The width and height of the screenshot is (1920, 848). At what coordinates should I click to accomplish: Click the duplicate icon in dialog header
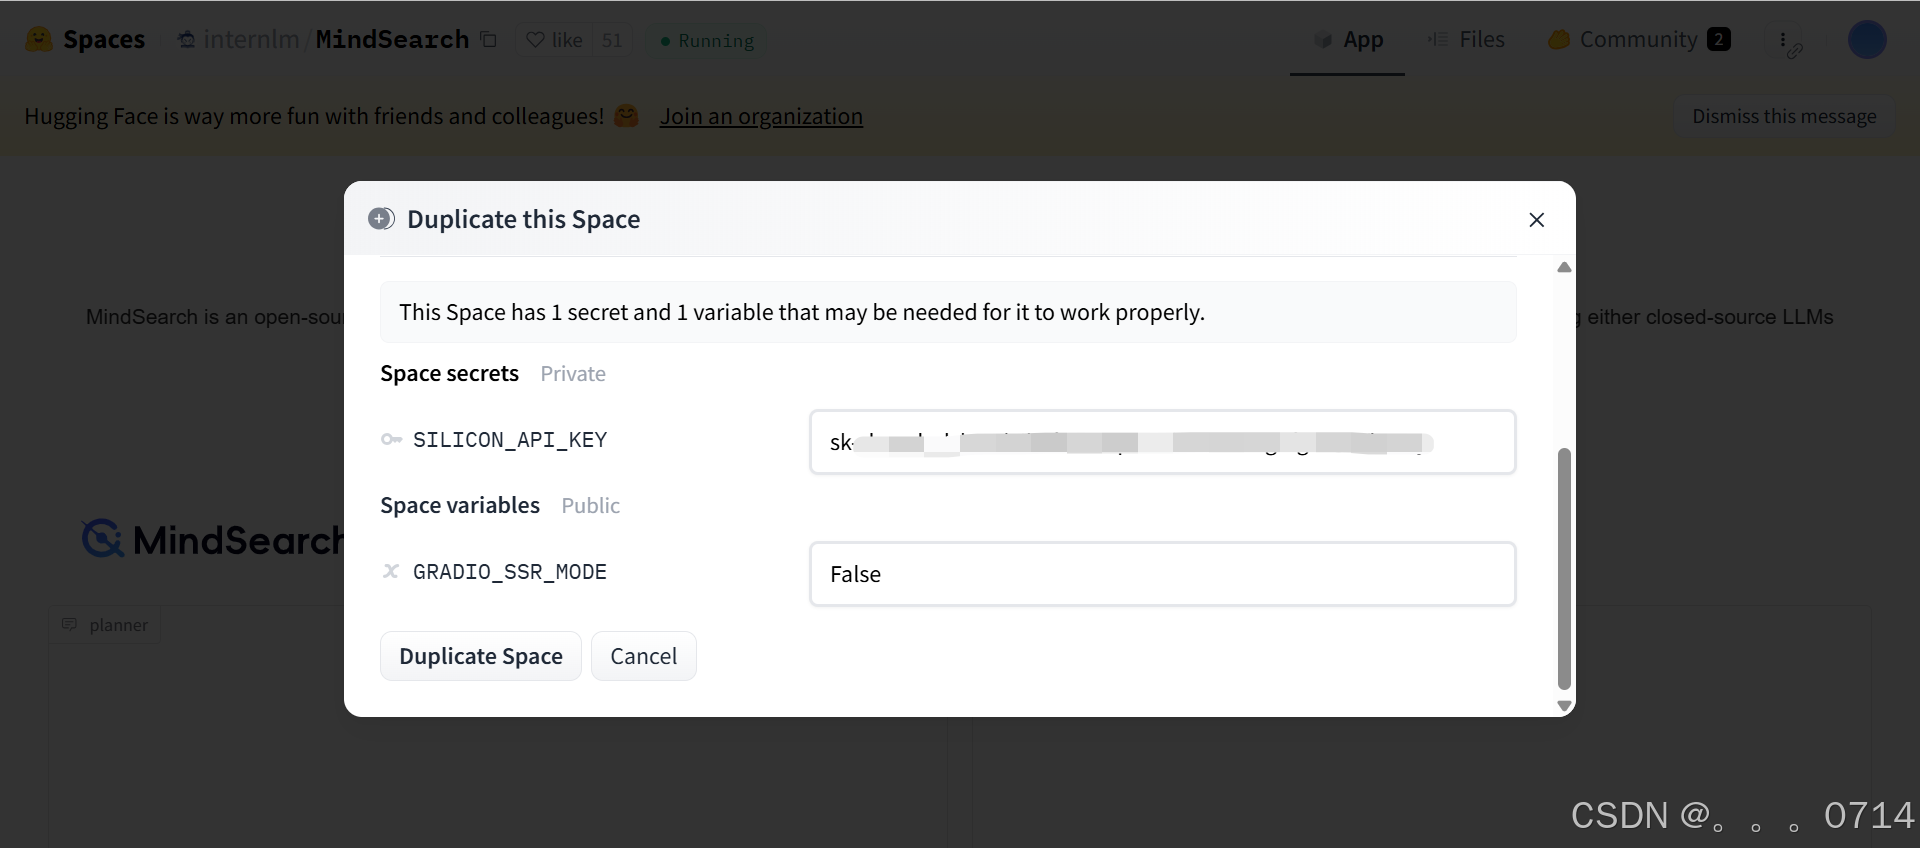[x=381, y=219]
